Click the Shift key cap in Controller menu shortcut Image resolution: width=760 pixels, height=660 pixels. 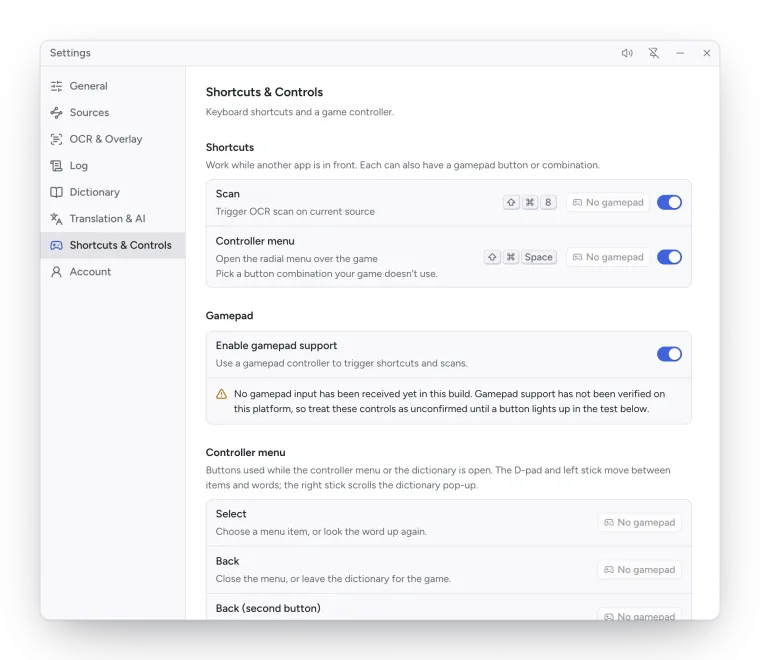point(492,257)
